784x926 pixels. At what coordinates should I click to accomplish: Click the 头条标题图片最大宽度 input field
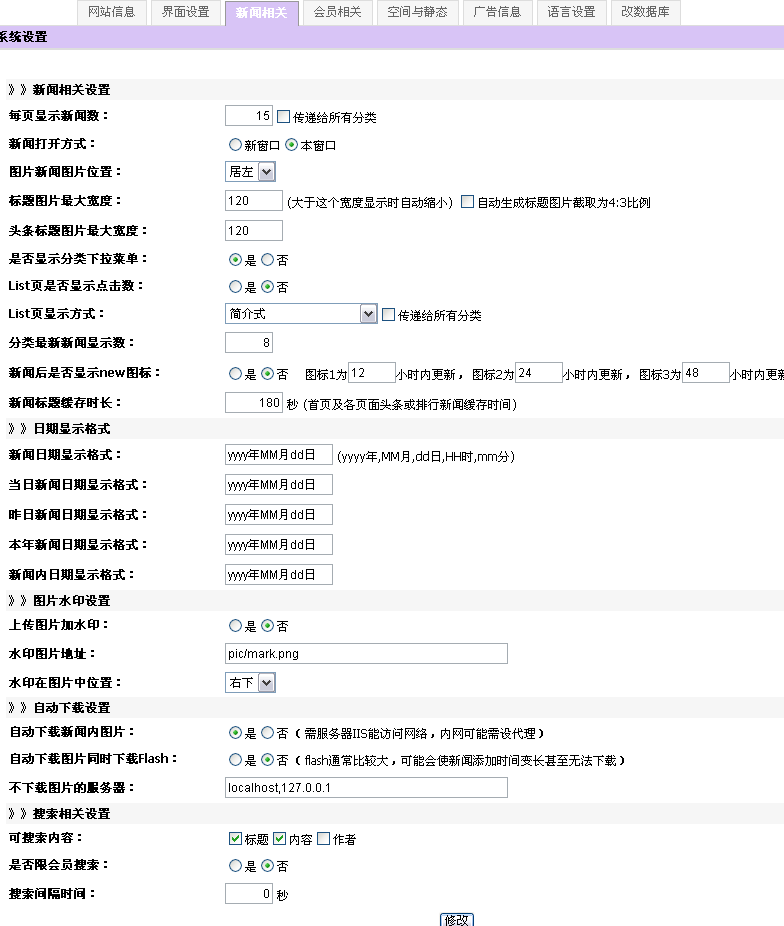tap(254, 230)
